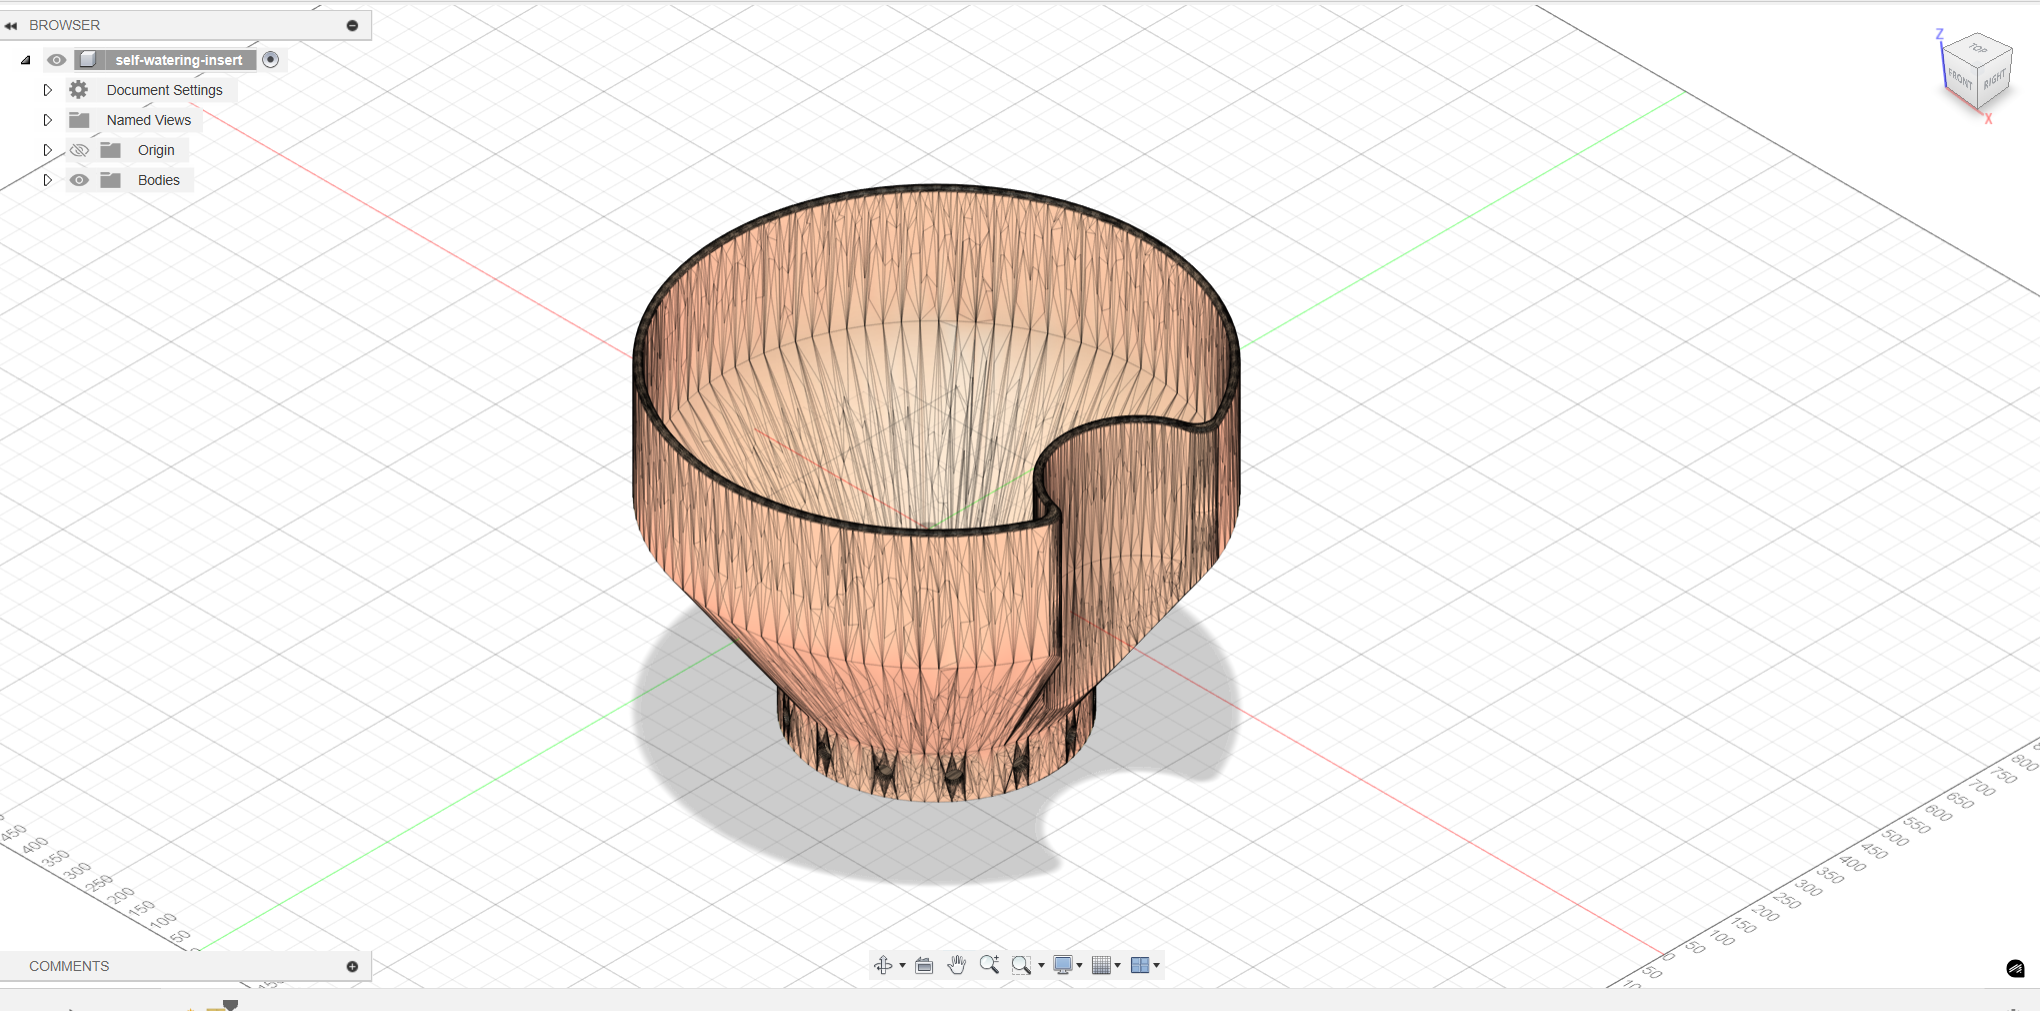
Task: Toggle self-watering-insert component visibility eye
Action: (x=57, y=60)
